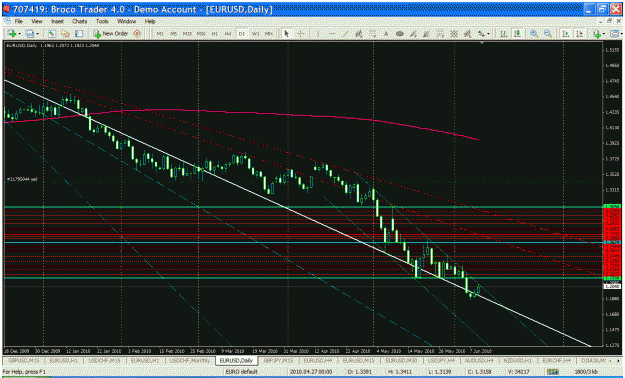Switch chart to MN monthly timeframe

269,34
